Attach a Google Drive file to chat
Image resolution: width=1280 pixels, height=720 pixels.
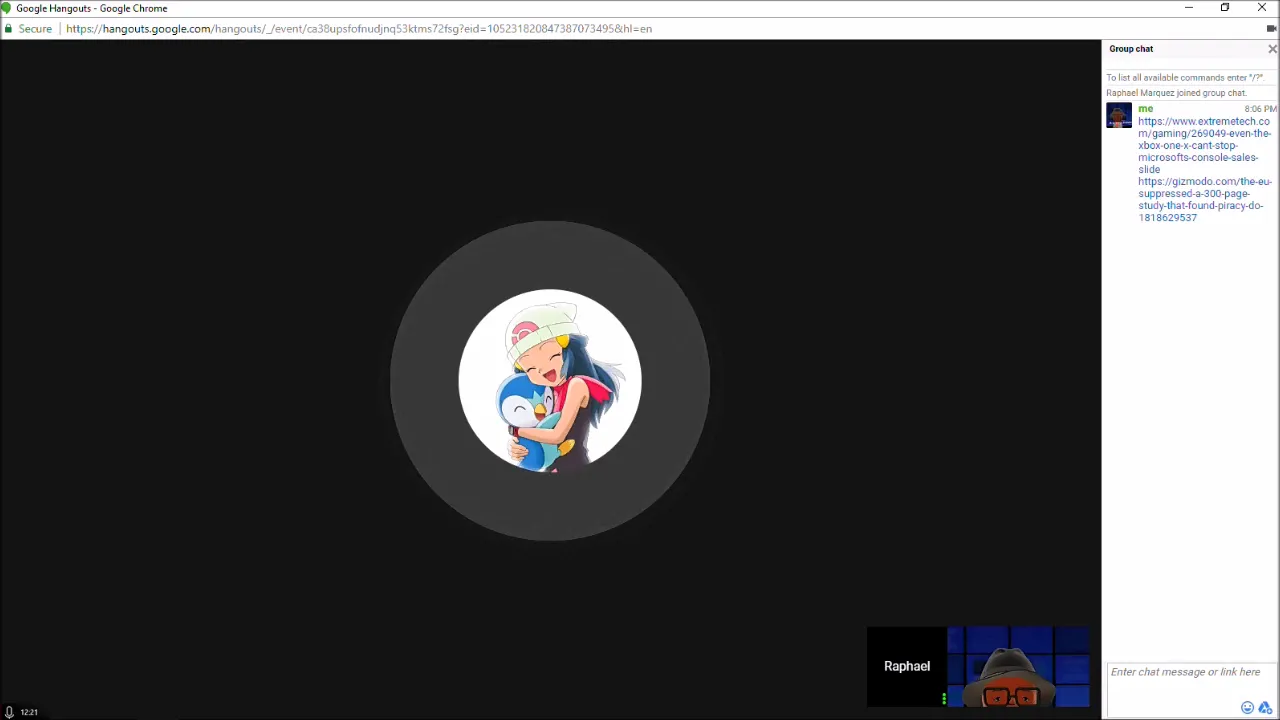[1265, 708]
